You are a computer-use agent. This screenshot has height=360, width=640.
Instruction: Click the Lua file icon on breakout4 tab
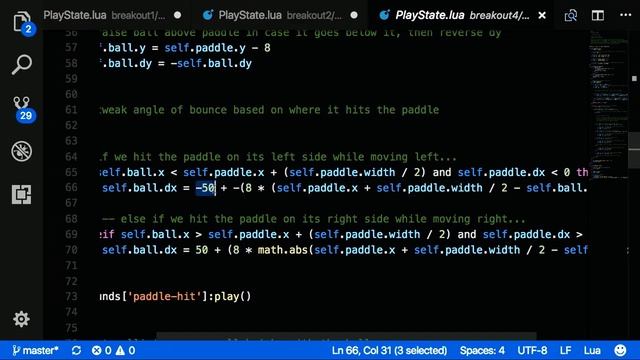click(x=384, y=16)
